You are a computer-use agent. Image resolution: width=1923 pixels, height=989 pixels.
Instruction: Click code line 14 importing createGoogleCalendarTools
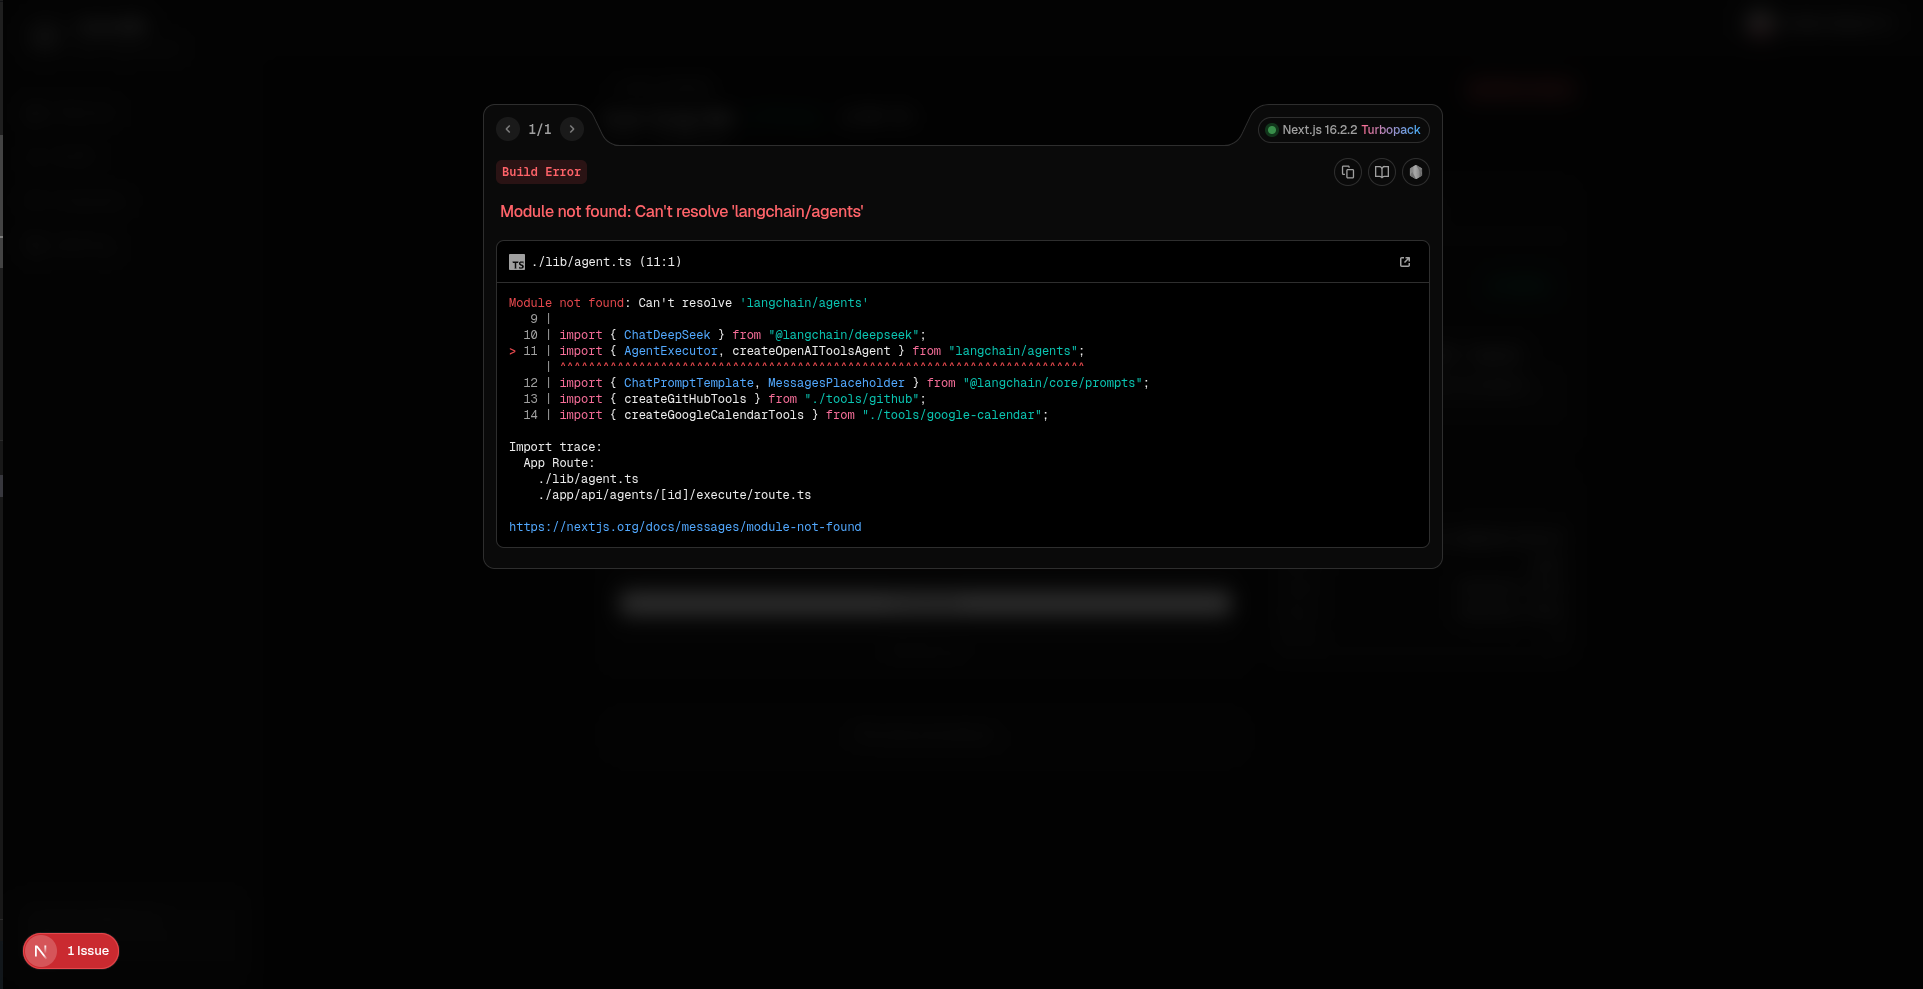click(x=786, y=415)
